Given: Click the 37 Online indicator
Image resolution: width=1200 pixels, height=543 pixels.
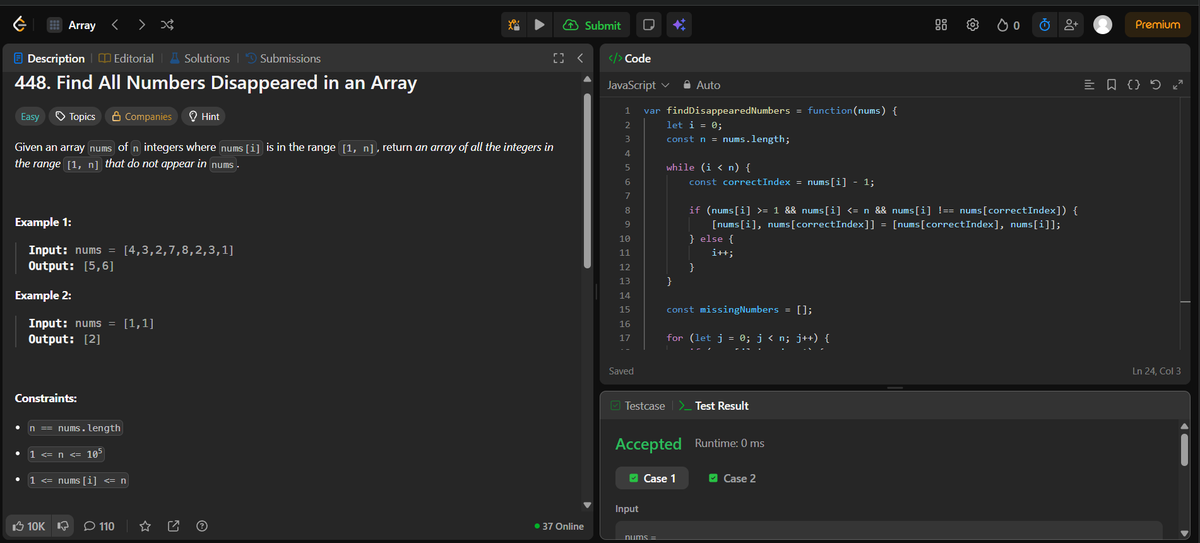Looking at the screenshot, I should (x=560, y=526).
